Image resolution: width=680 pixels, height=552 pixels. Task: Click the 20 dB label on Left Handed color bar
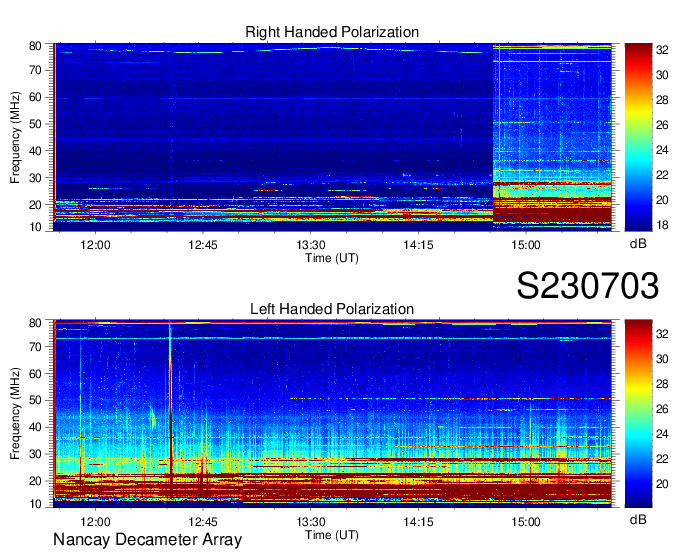tap(662, 484)
